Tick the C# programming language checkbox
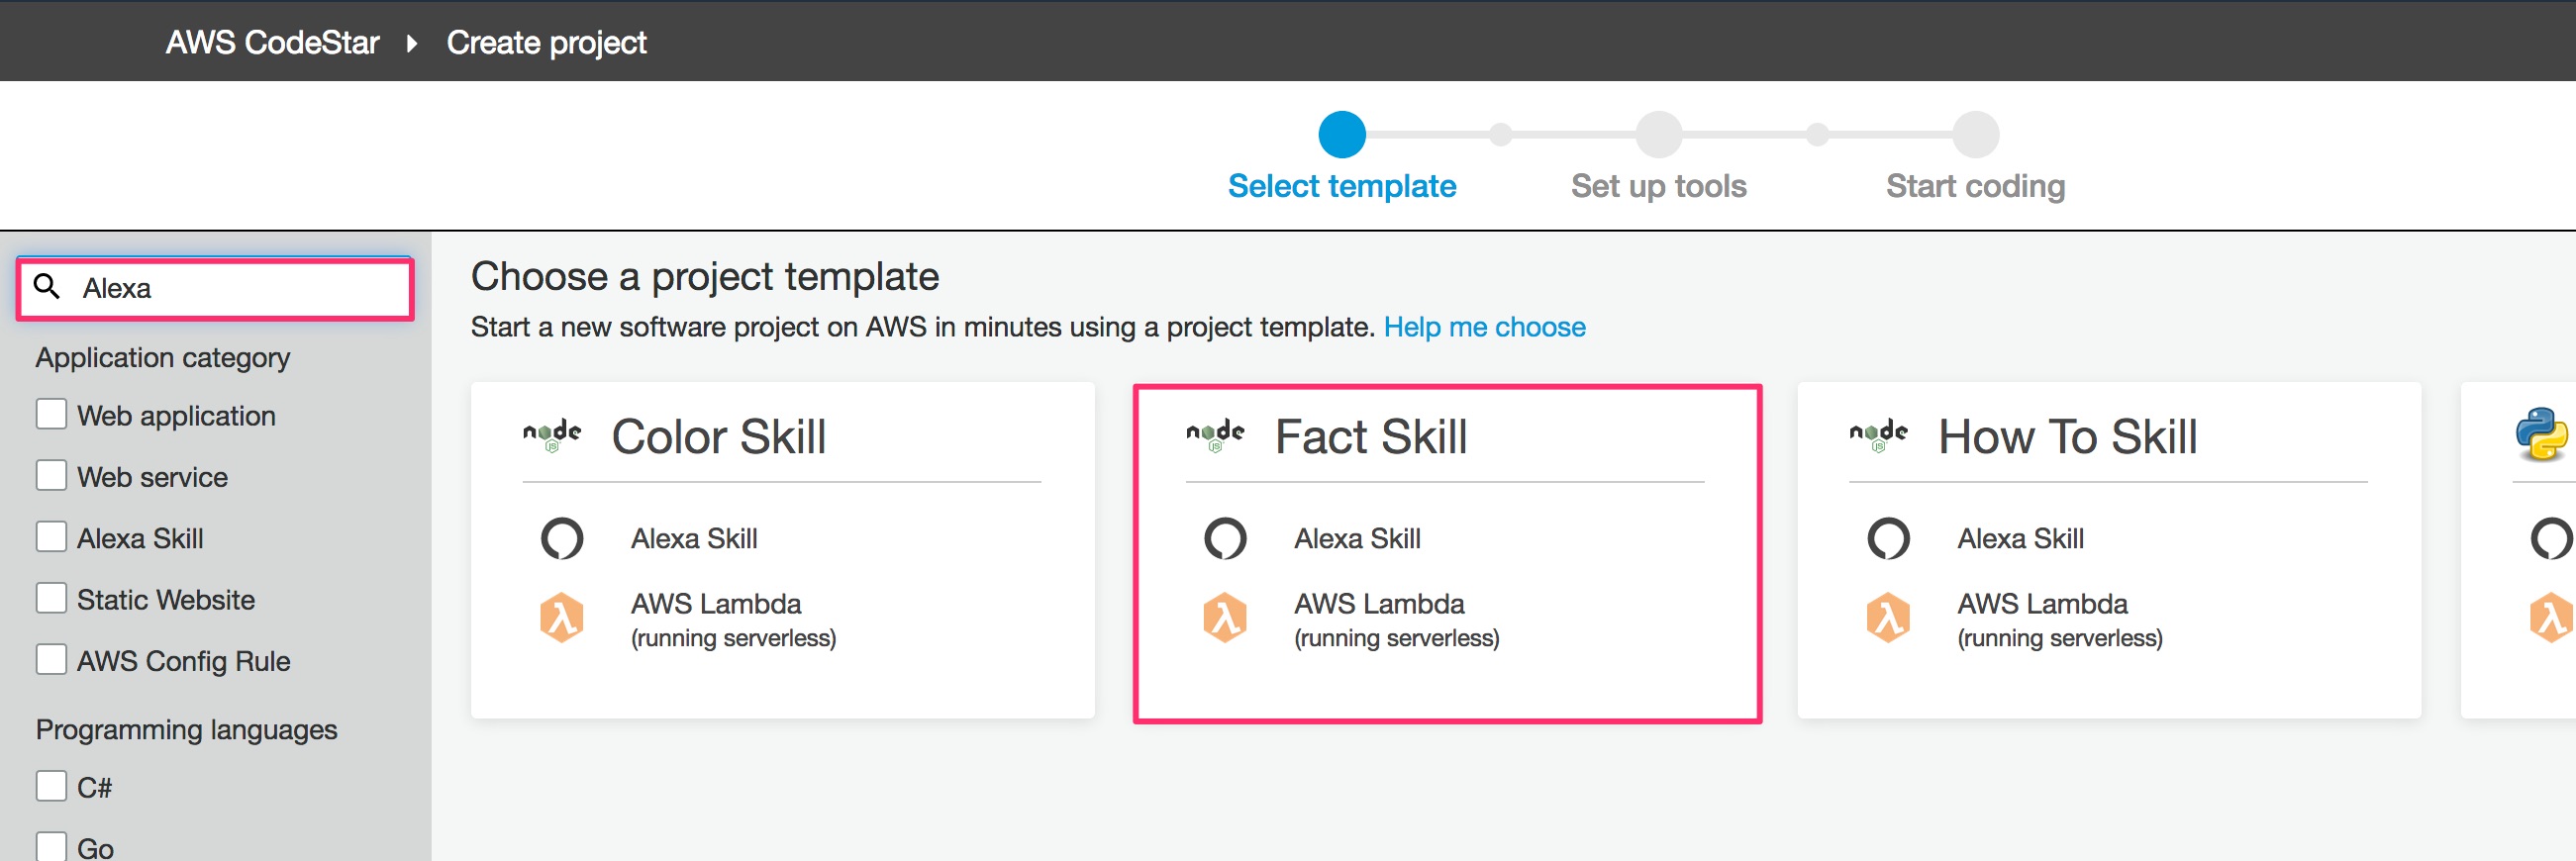2576x861 pixels. coord(51,786)
